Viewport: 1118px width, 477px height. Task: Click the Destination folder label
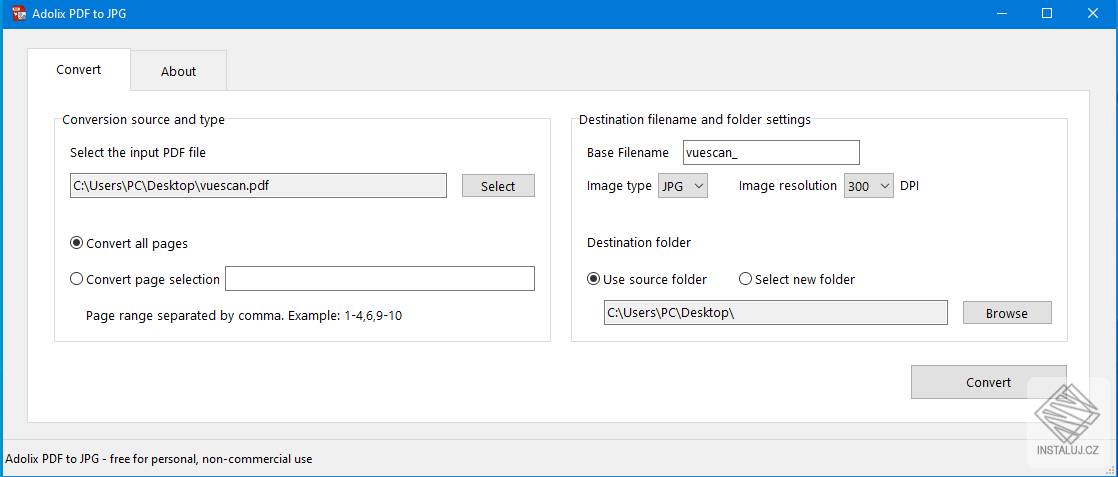[x=639, y=242]
